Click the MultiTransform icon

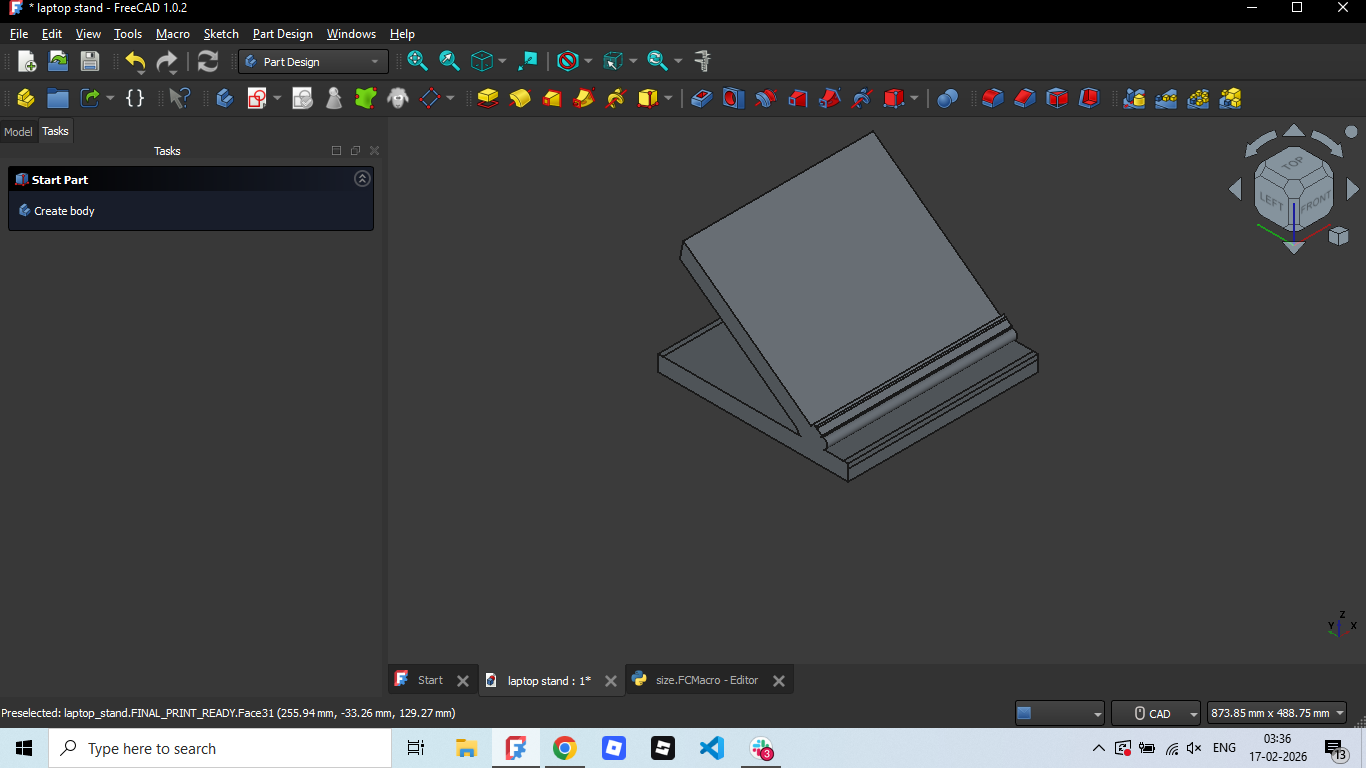[1230, 98]
